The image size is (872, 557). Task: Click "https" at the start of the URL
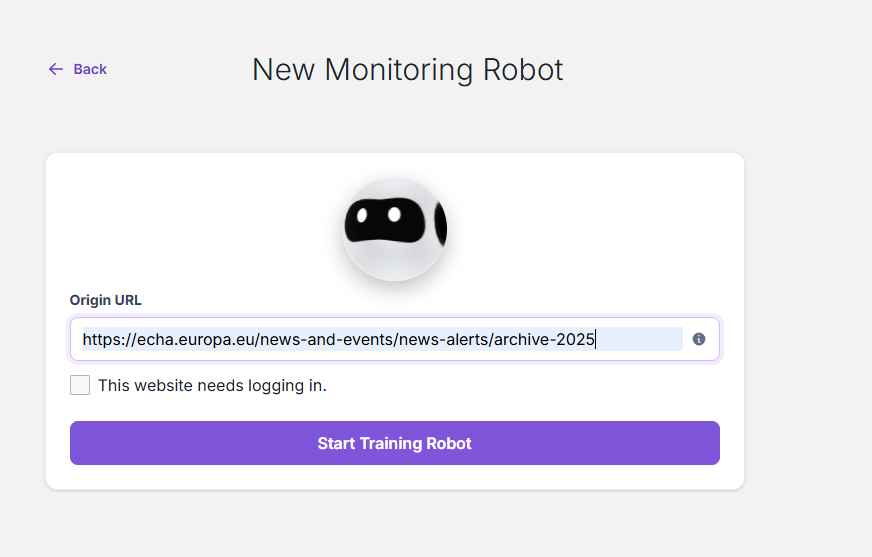102,339
